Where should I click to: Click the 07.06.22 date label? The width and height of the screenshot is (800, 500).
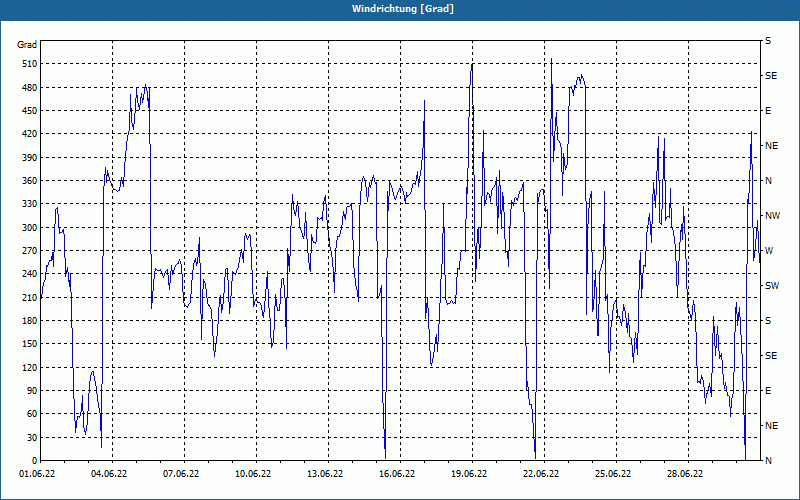point(181,474)
